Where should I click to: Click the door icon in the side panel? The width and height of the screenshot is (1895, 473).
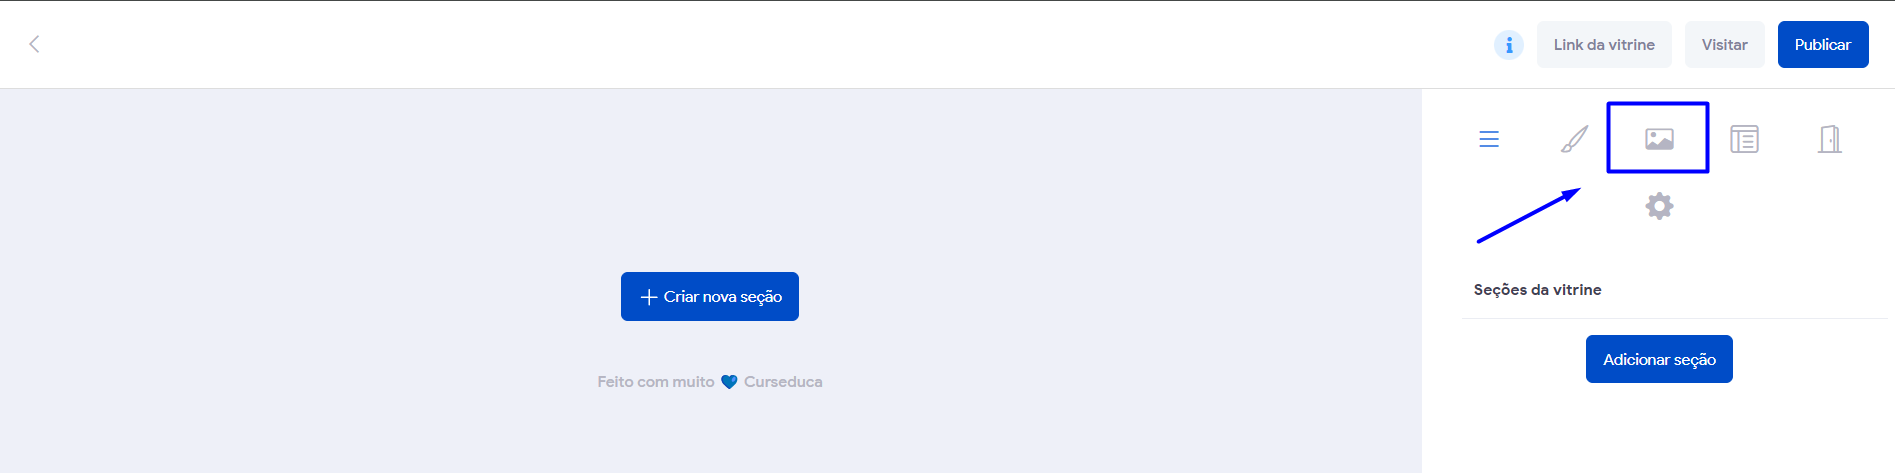(x=1829, y=139)
